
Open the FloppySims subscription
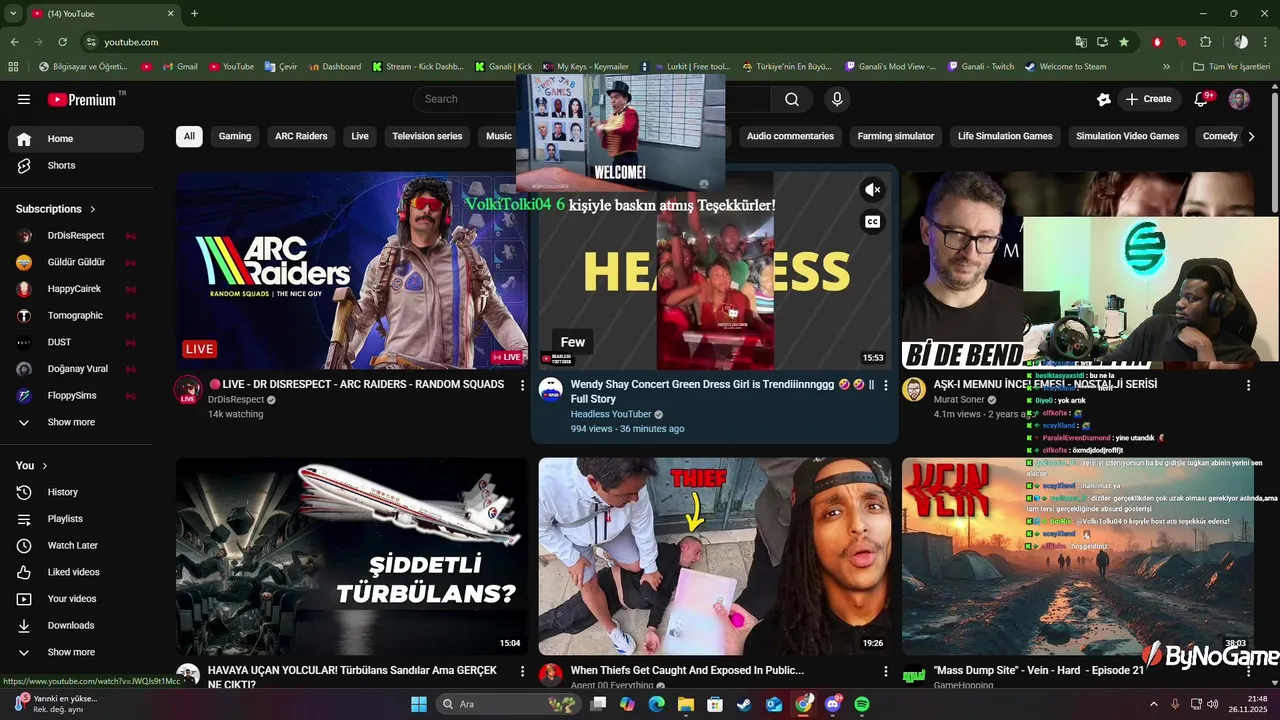click(76, 396)
